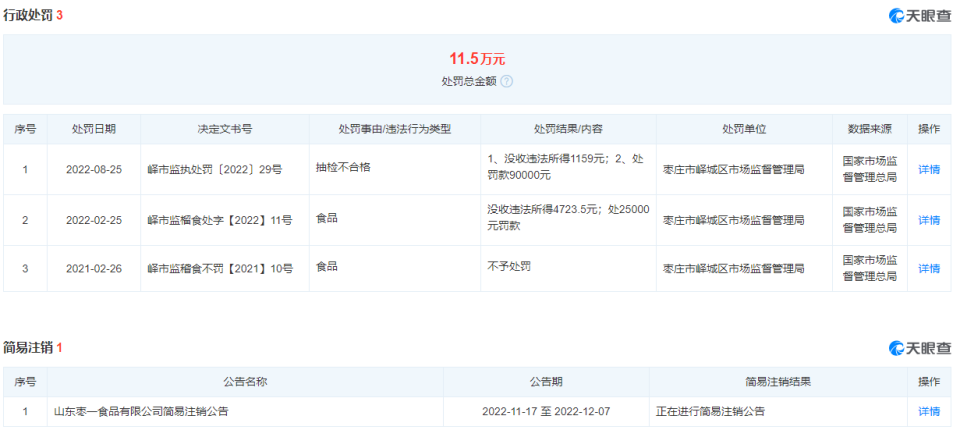Click the 11.5万元 total penalty amount
Screen dimensions: 960x430
477,59
